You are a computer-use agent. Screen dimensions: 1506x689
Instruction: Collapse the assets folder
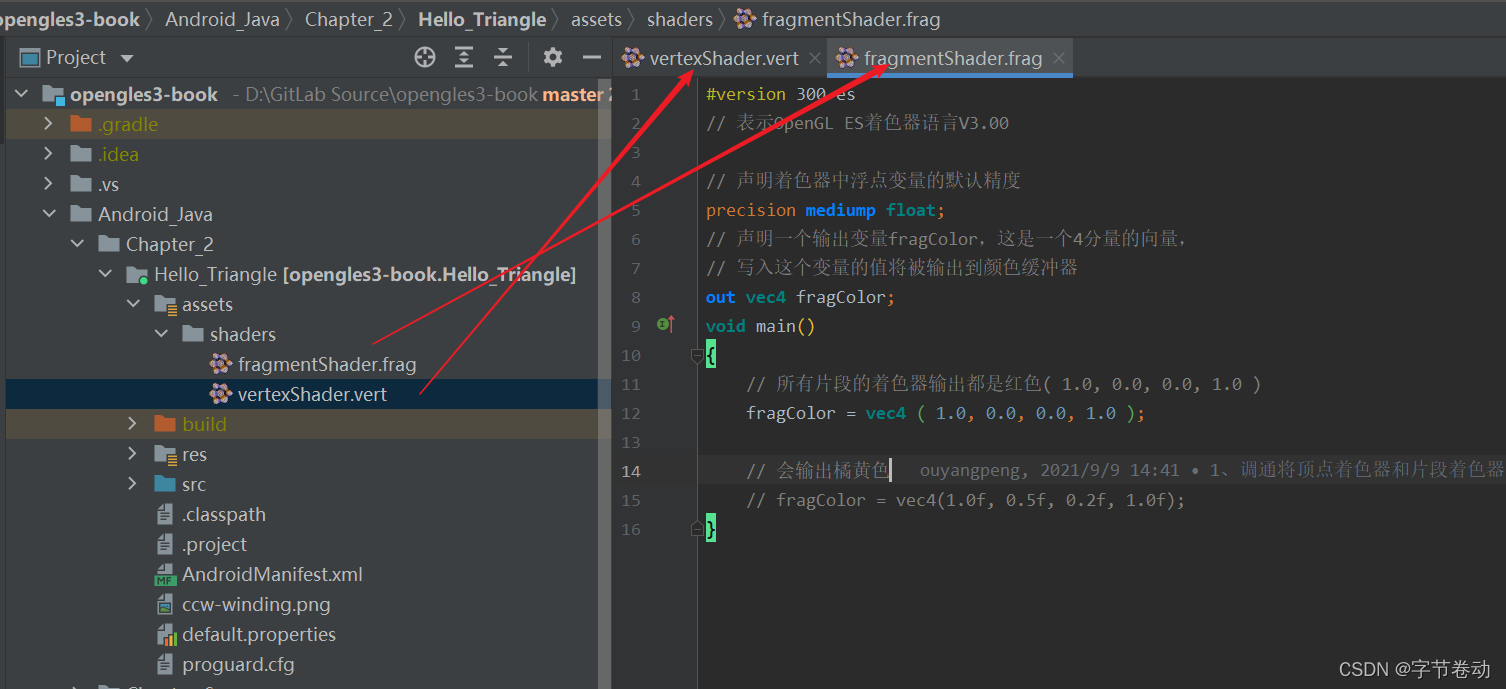(133, 304)
